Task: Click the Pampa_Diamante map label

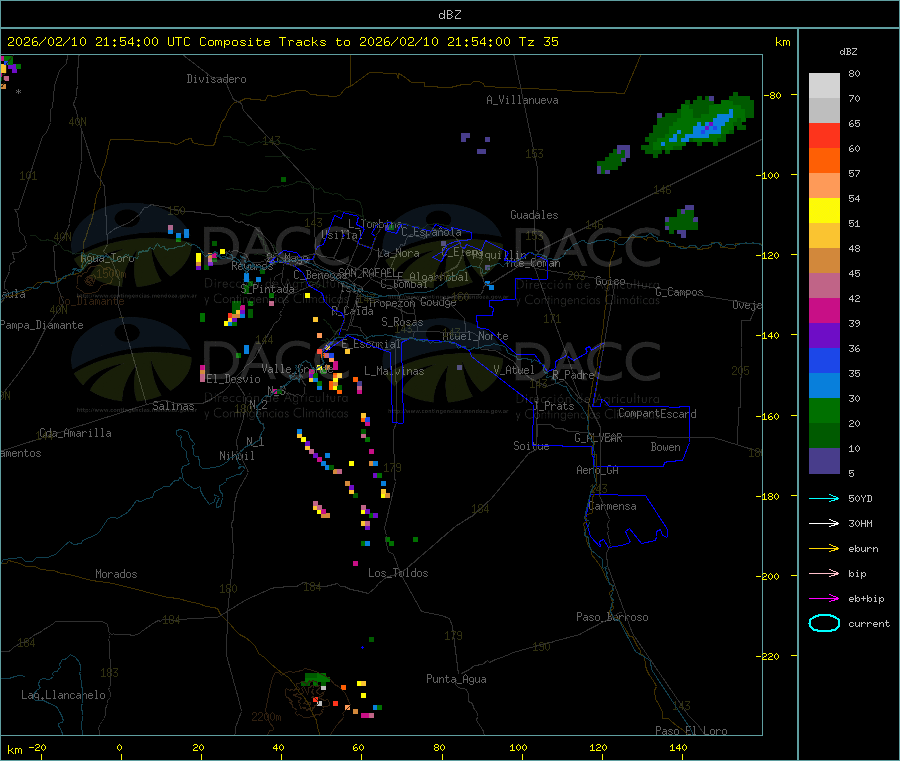Action: coord(42,325)
